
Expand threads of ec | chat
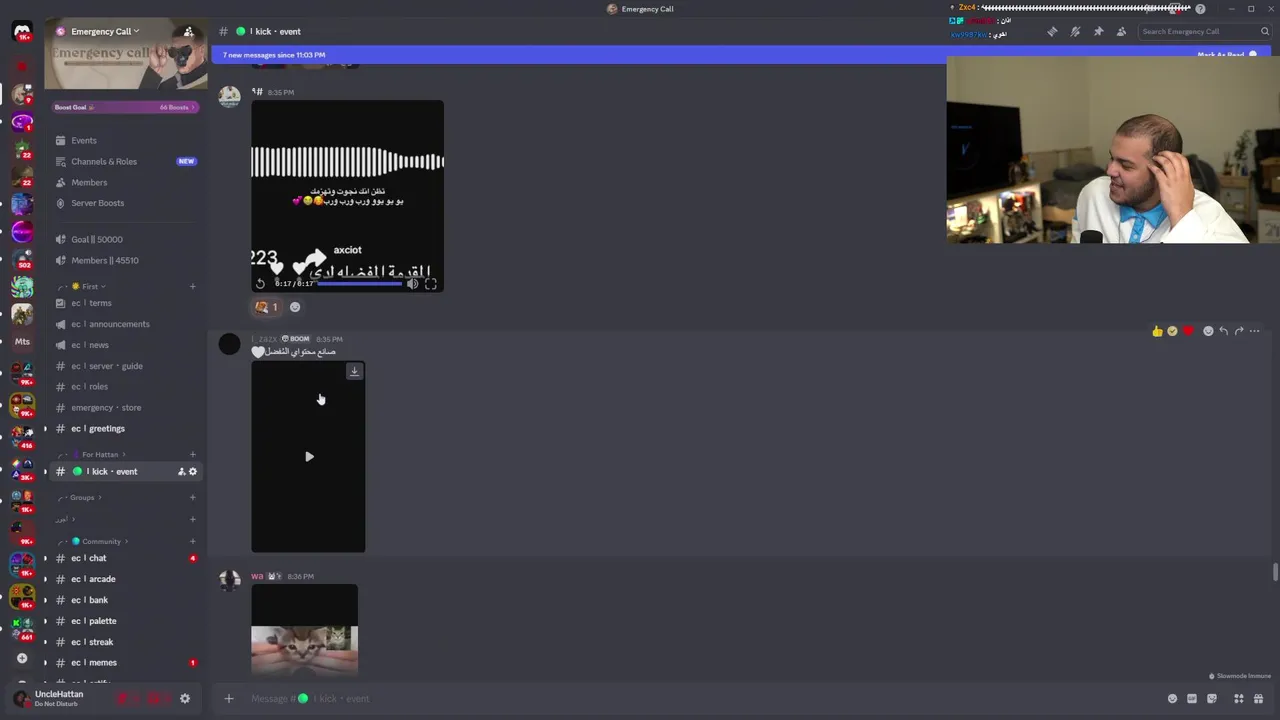coord(44,558)
